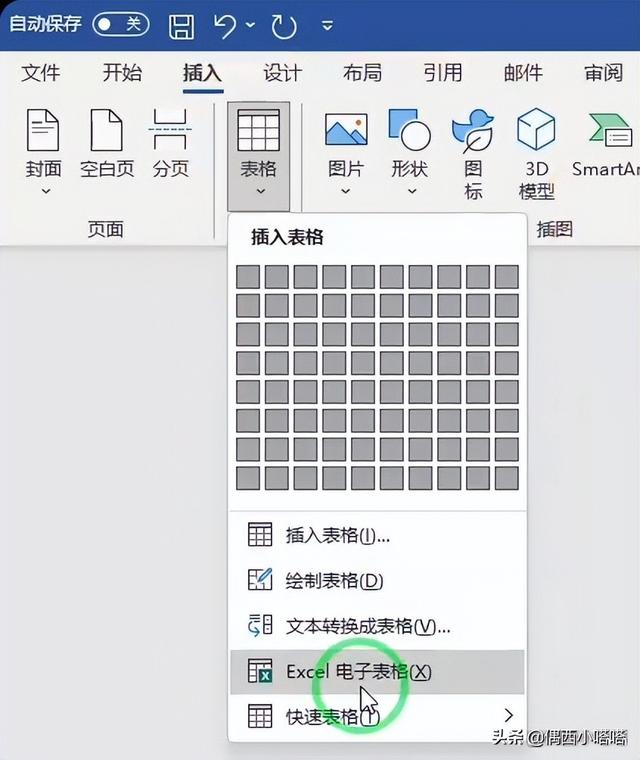This screenshot has height=760, width=640.
Task: Choose 文本转换成表格(V)... entry
Action: [377, 626]
